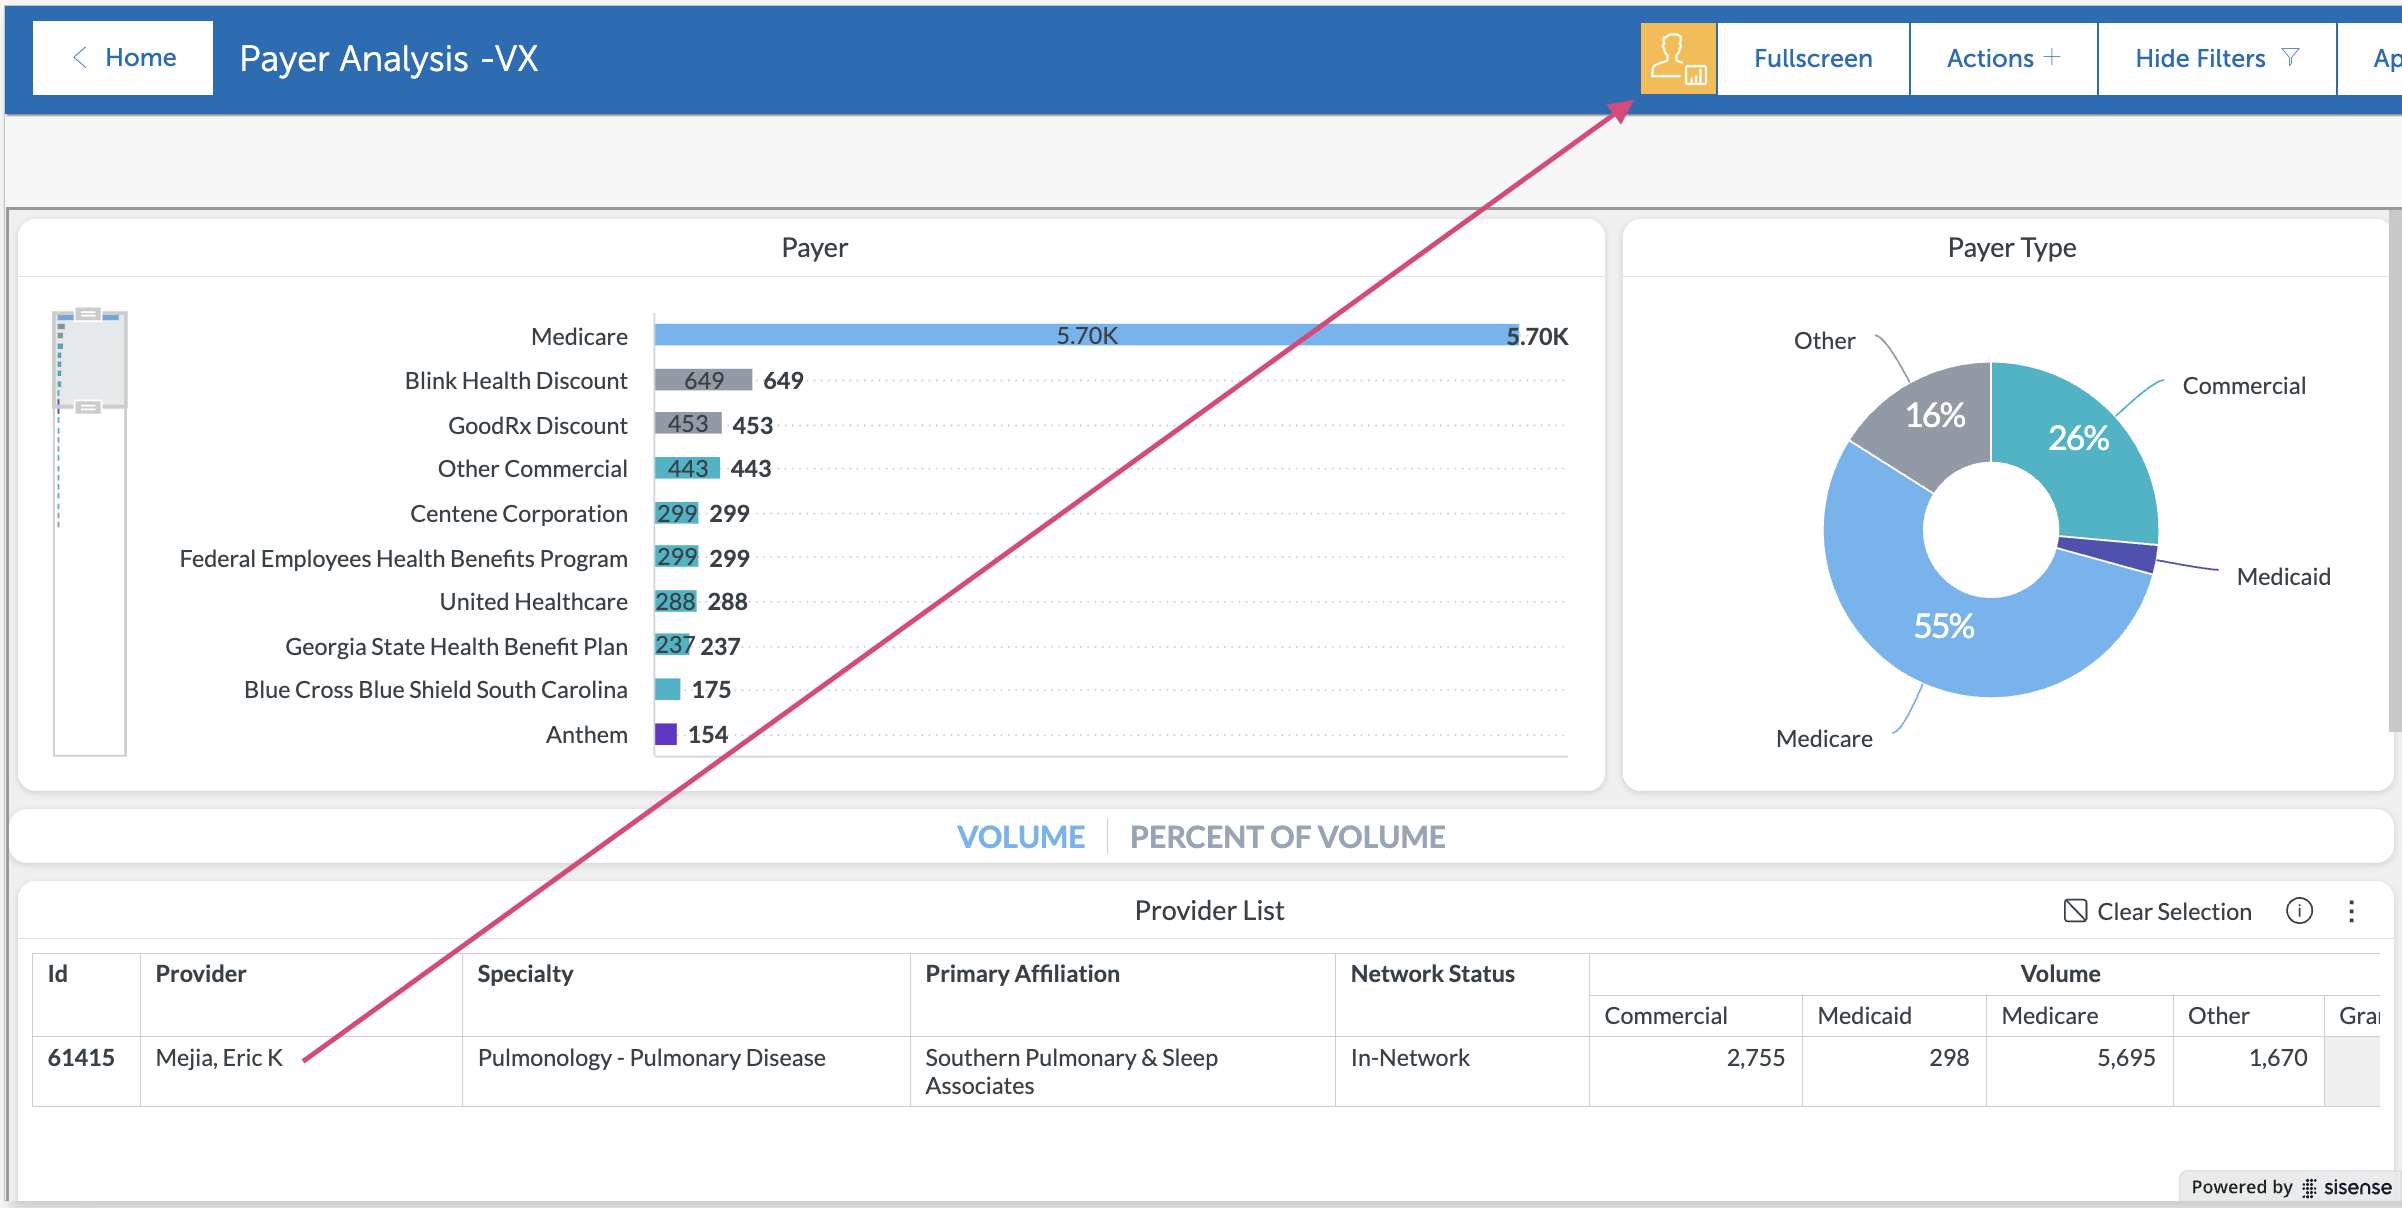Click the funnel icon in Hide Filters
The image size is (2402, 1208).
(2291, 58)
